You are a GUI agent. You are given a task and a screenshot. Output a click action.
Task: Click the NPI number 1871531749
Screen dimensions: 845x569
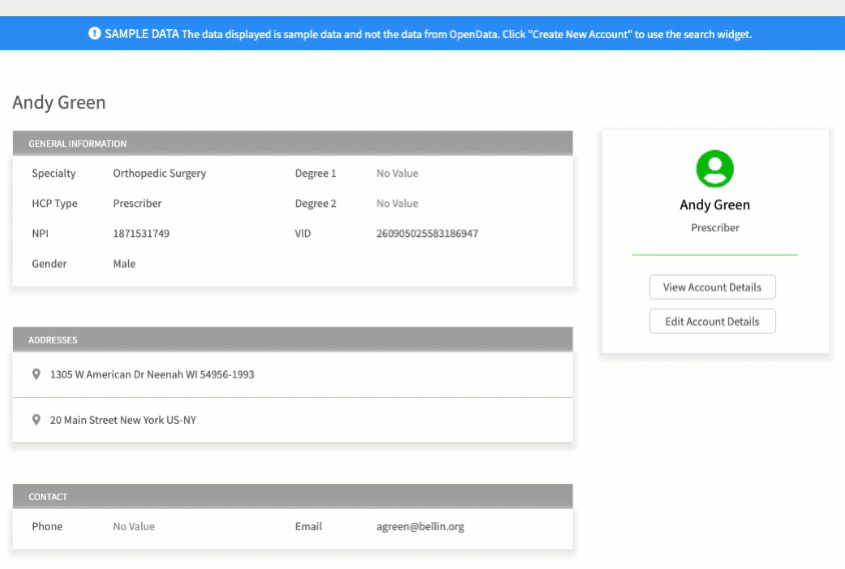[x=141, y=234]
